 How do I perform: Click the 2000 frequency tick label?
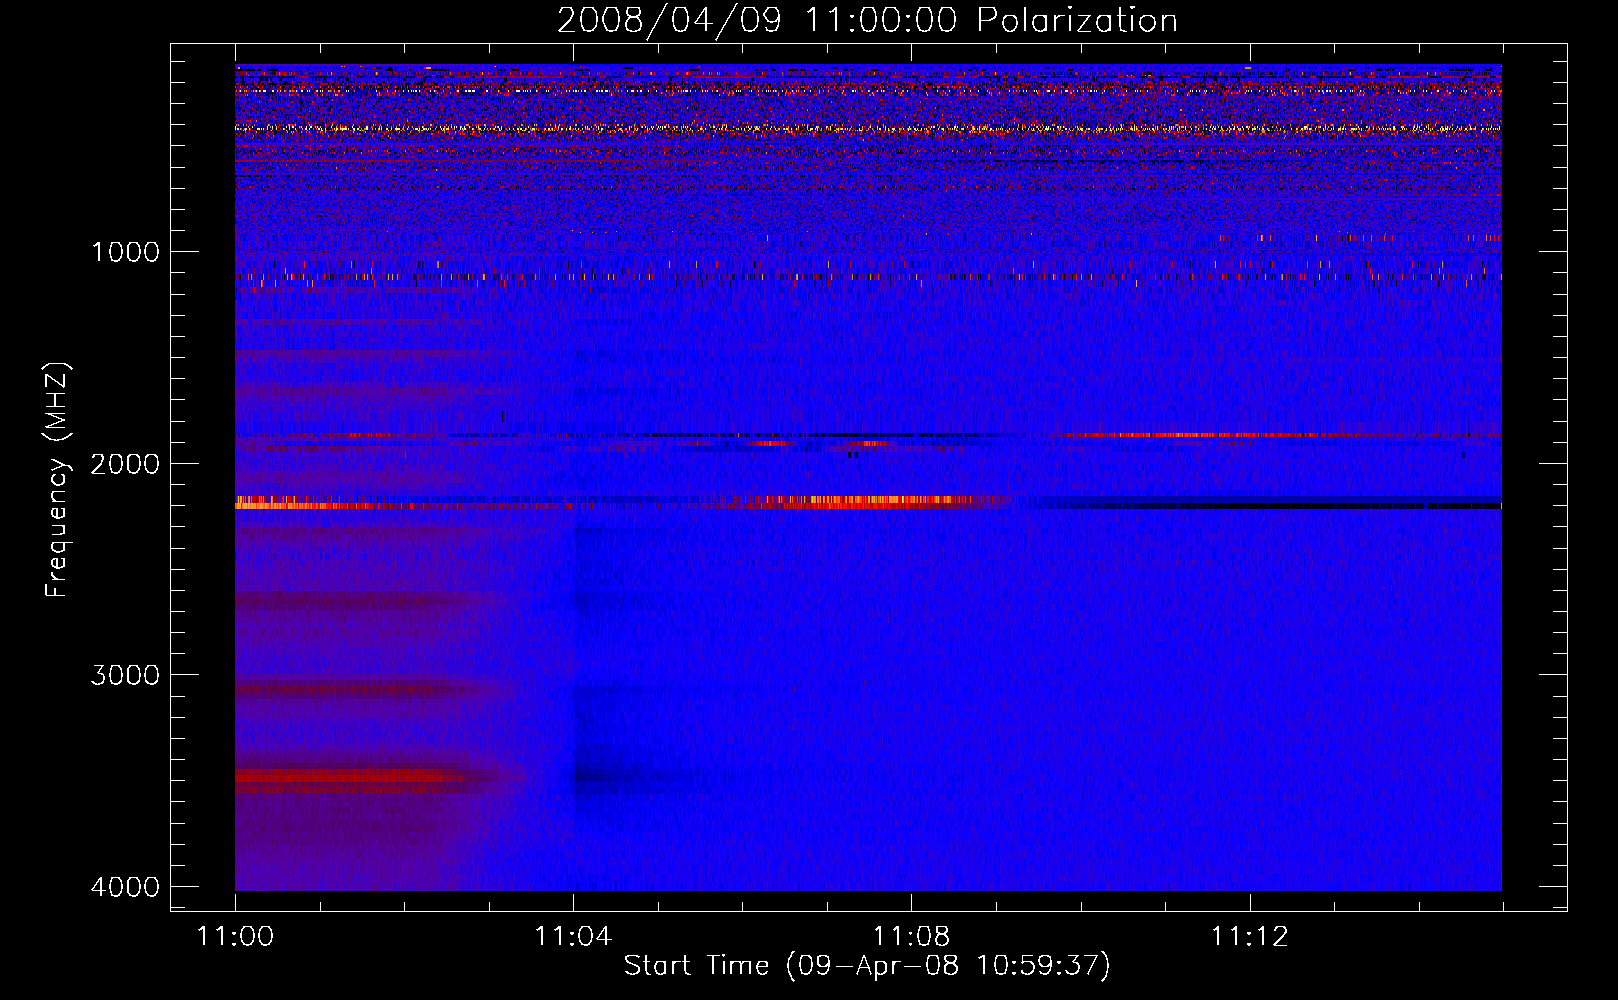click(125, 464)
